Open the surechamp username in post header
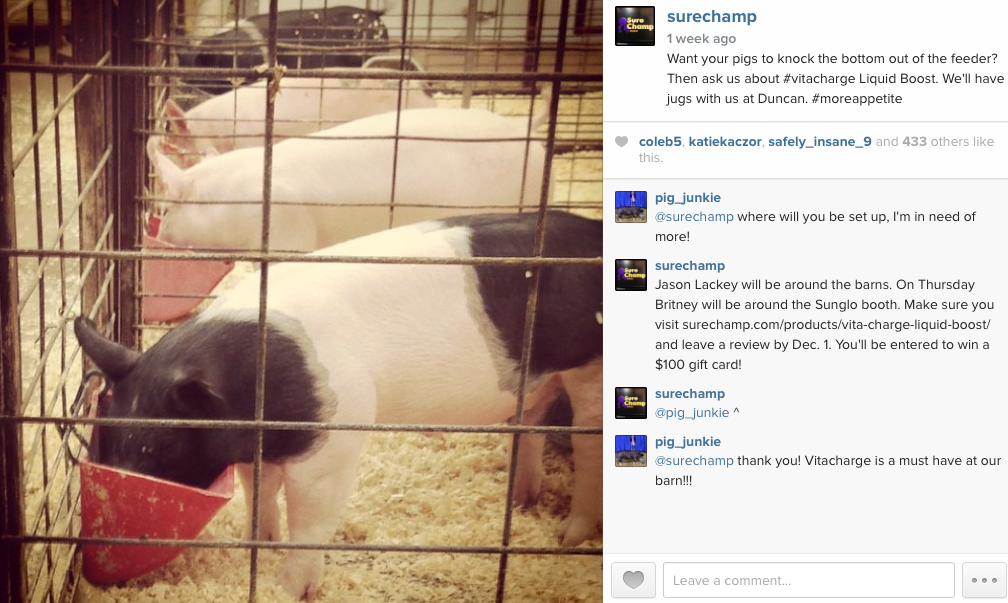Viewport: 1008px width, 603px height. tap(712, 17)
